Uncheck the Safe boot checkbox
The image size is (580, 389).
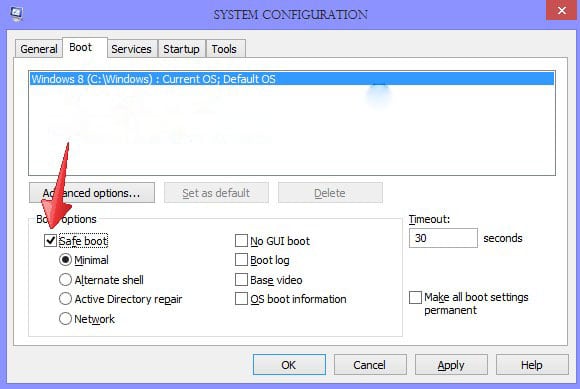[x=50, y=240]
